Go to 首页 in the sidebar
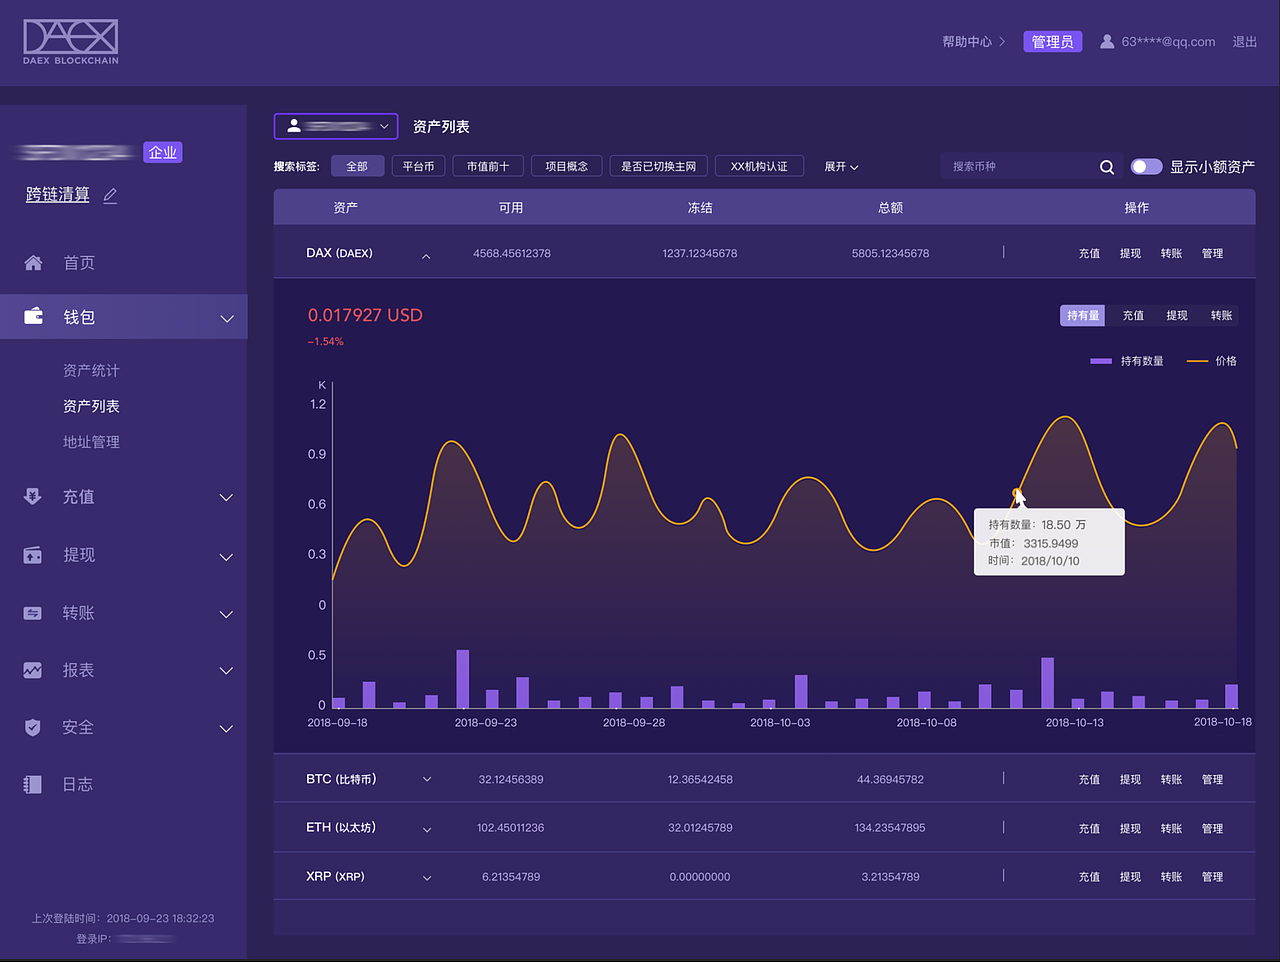The width and height of the screenshot is (1280, 962). (x=79, y=263)
